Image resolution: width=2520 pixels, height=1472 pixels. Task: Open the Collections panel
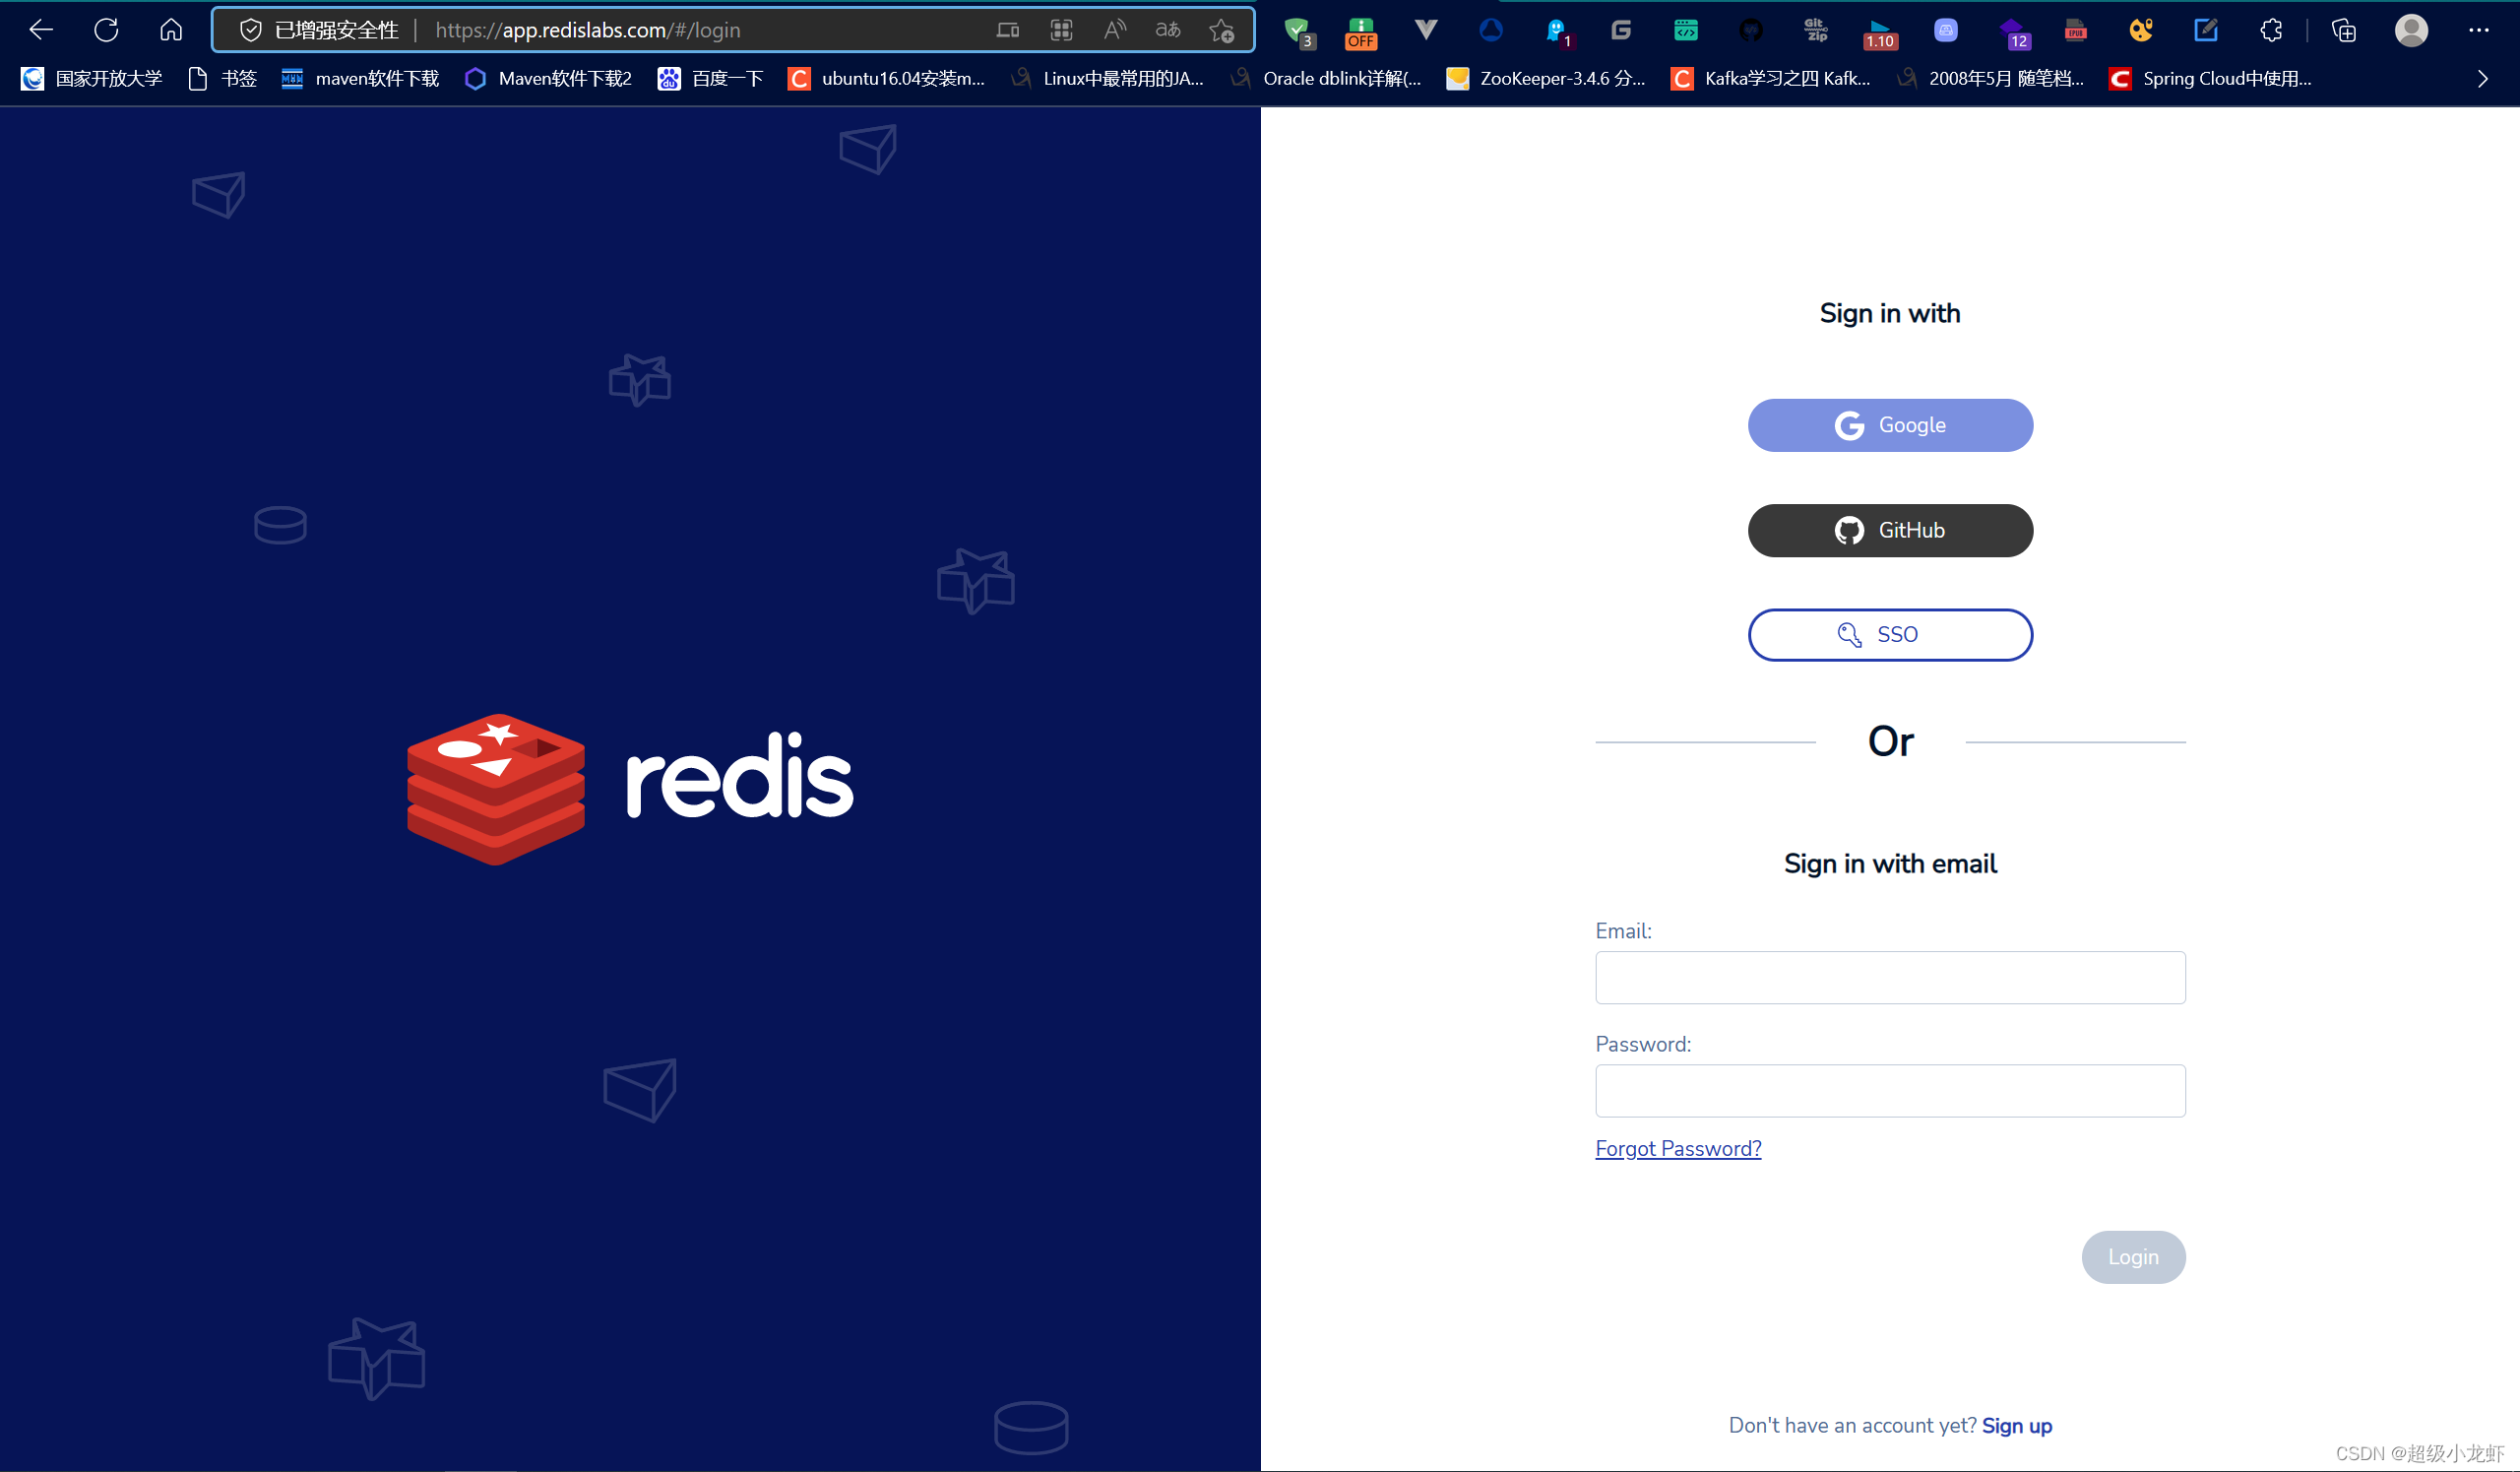click(x=2343, y=30)
